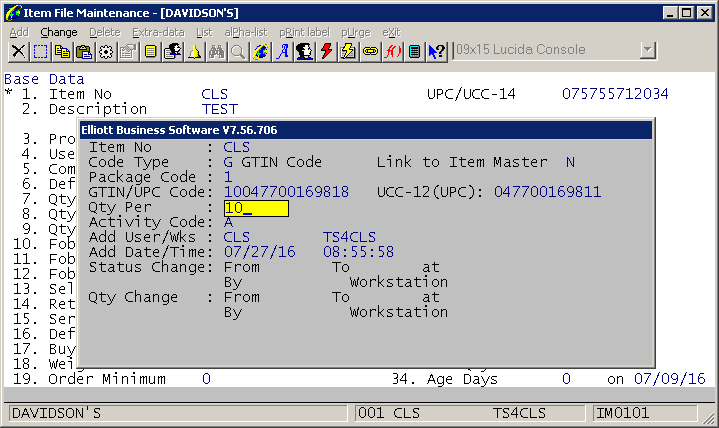
Task: Click the Link to Item Master N value
Action: 570,162
